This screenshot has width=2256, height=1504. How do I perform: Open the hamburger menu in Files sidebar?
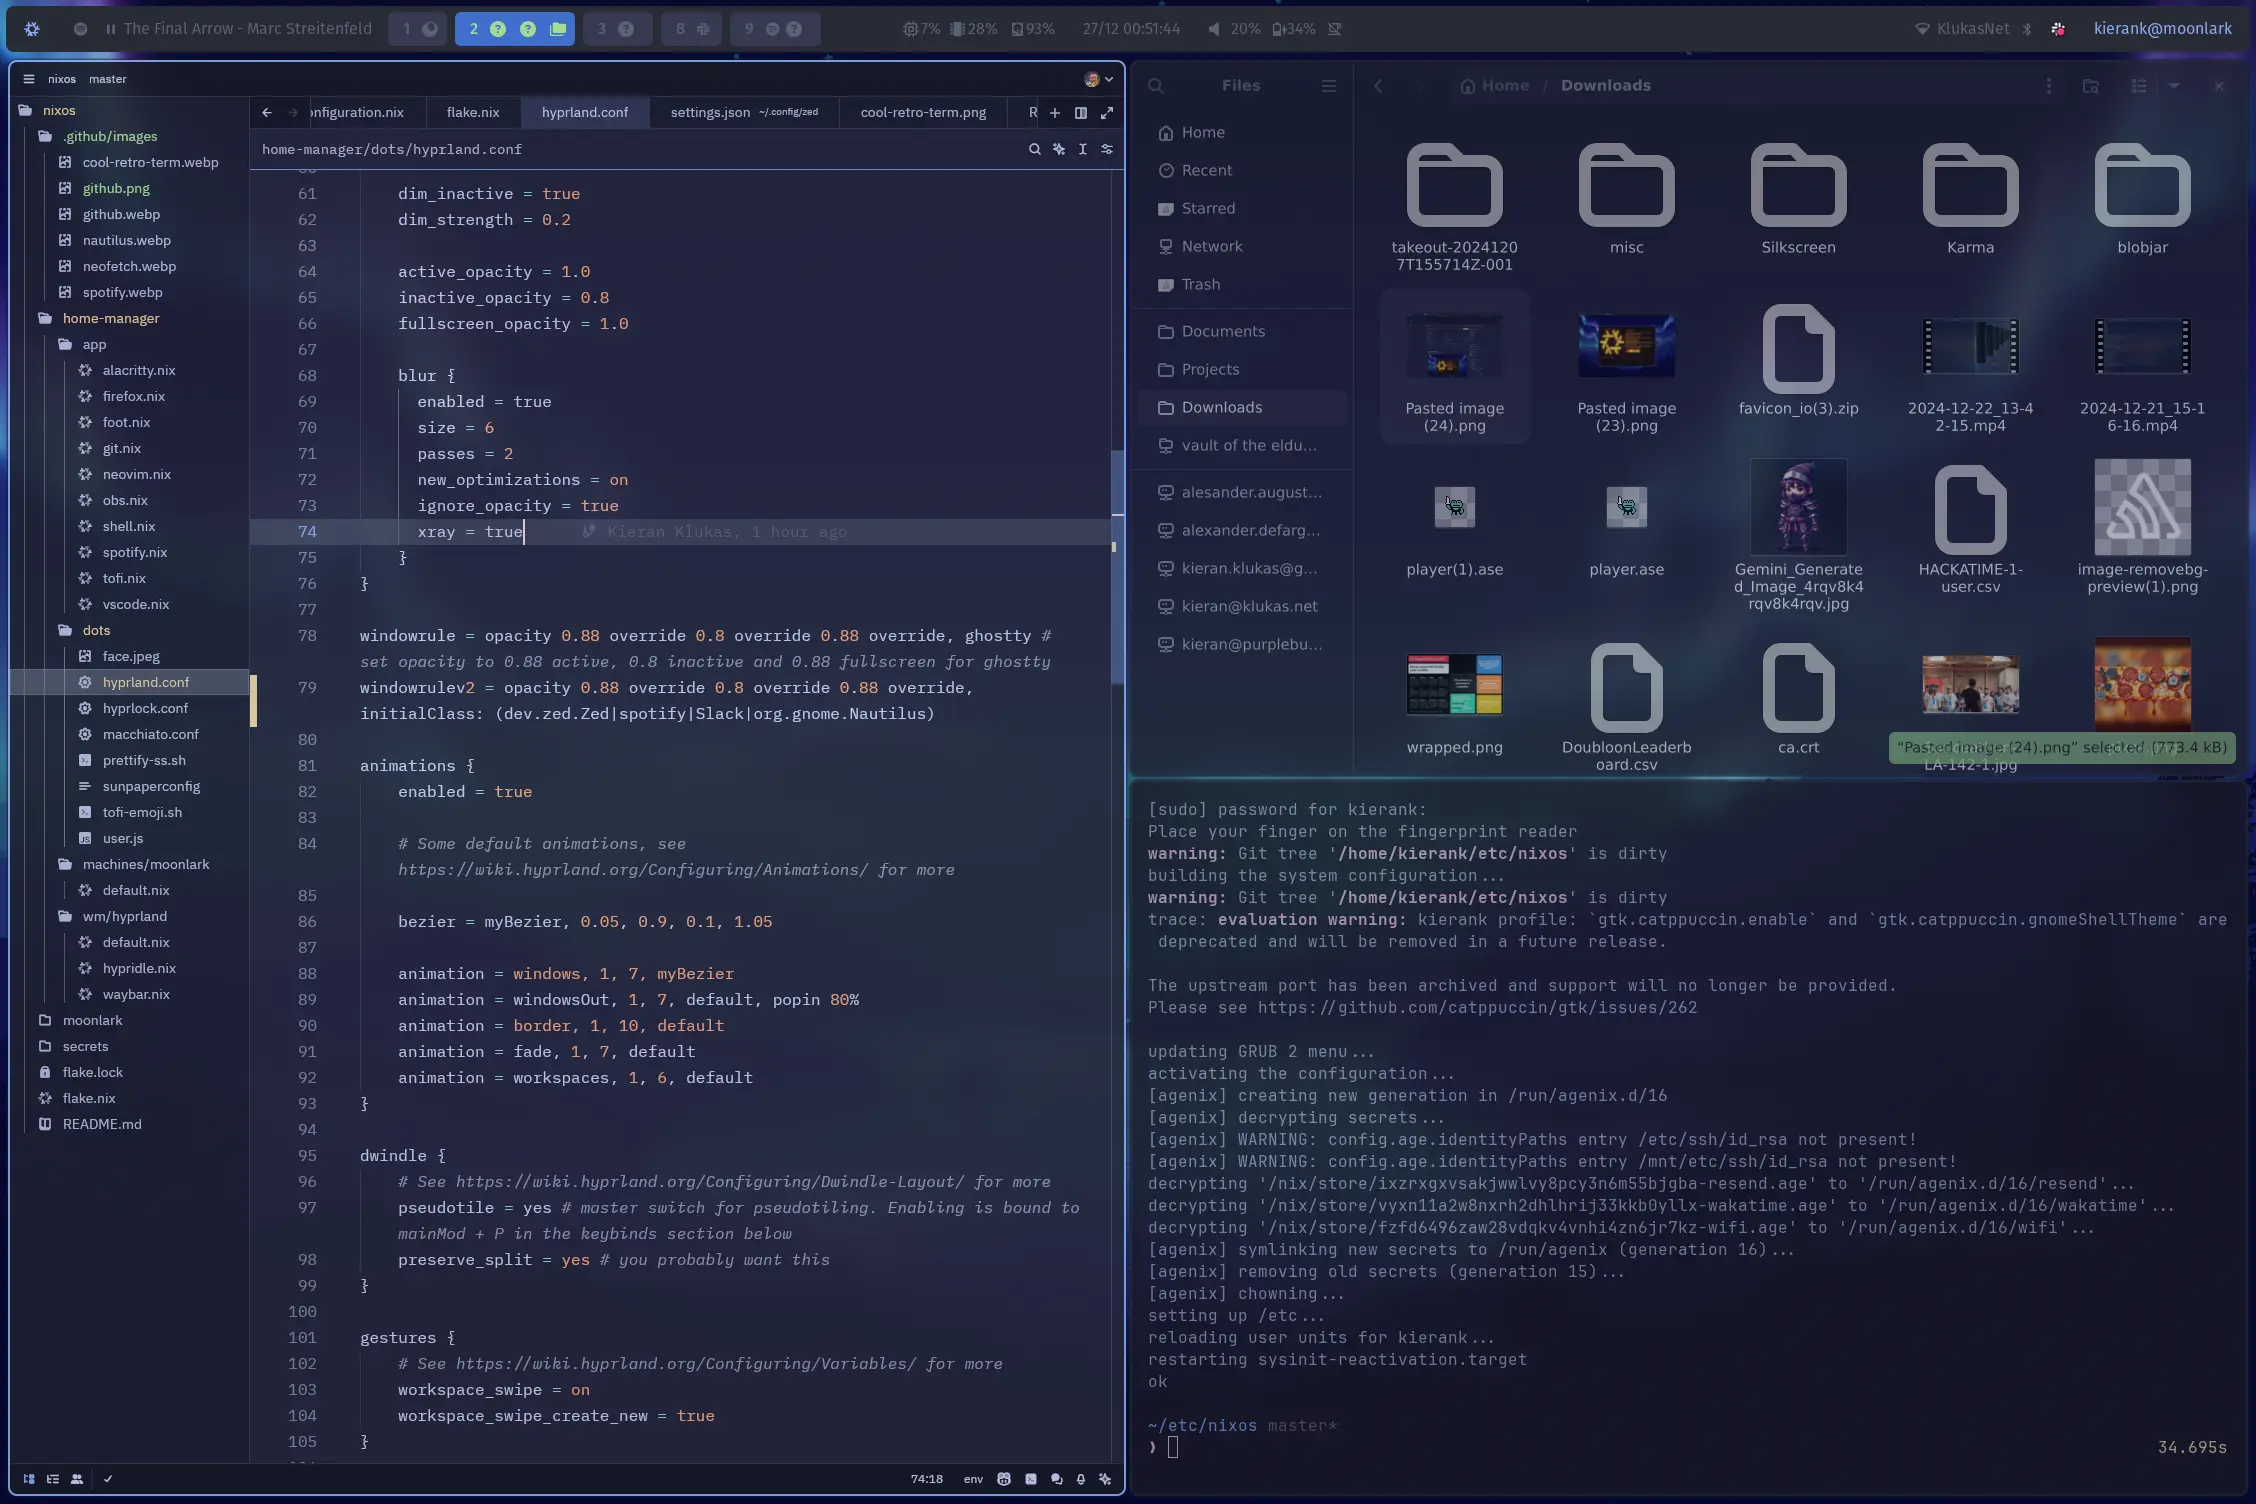pyautogui.click(x=1328, y=86)
